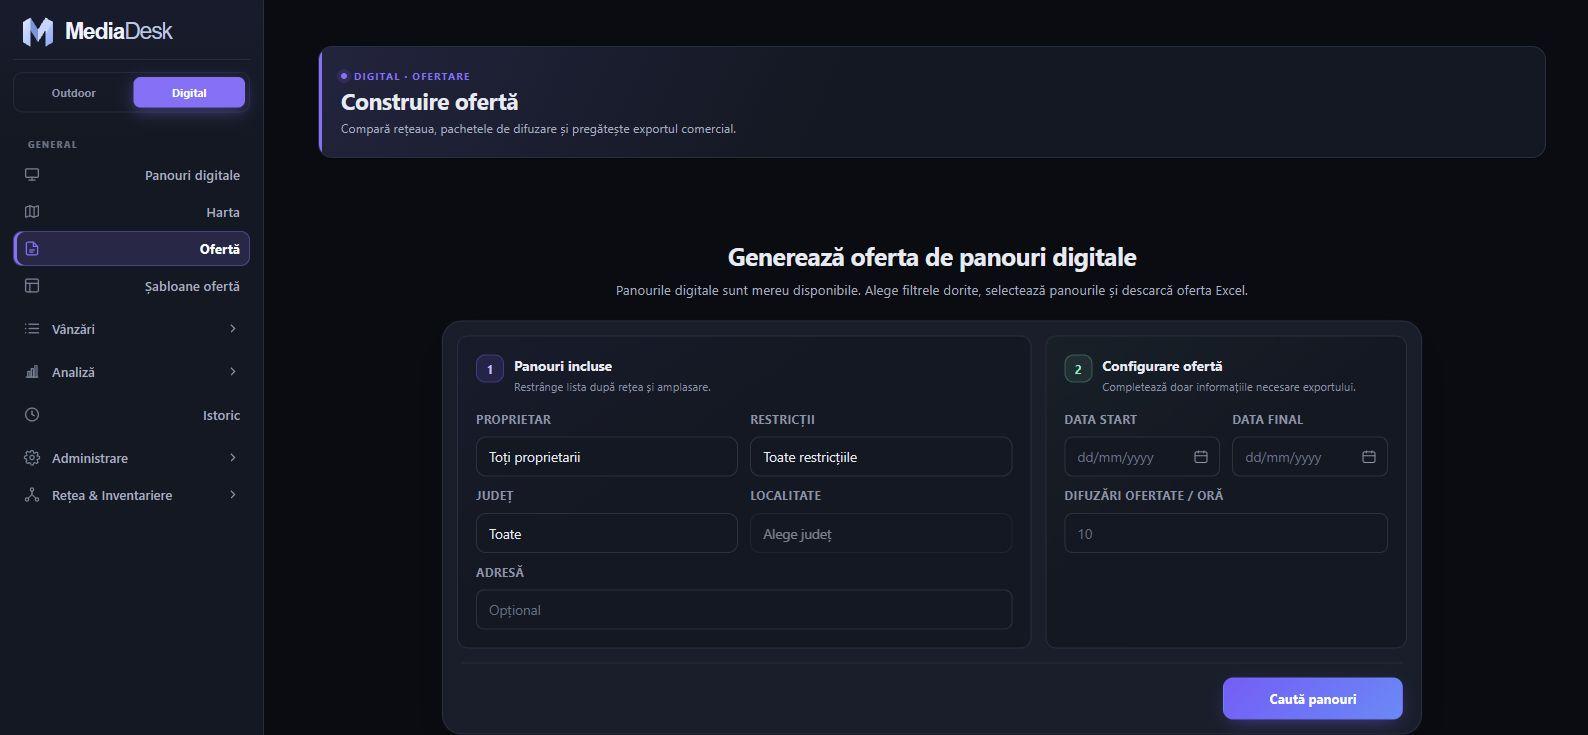Click the Adresă input field

tap(744, 610)
